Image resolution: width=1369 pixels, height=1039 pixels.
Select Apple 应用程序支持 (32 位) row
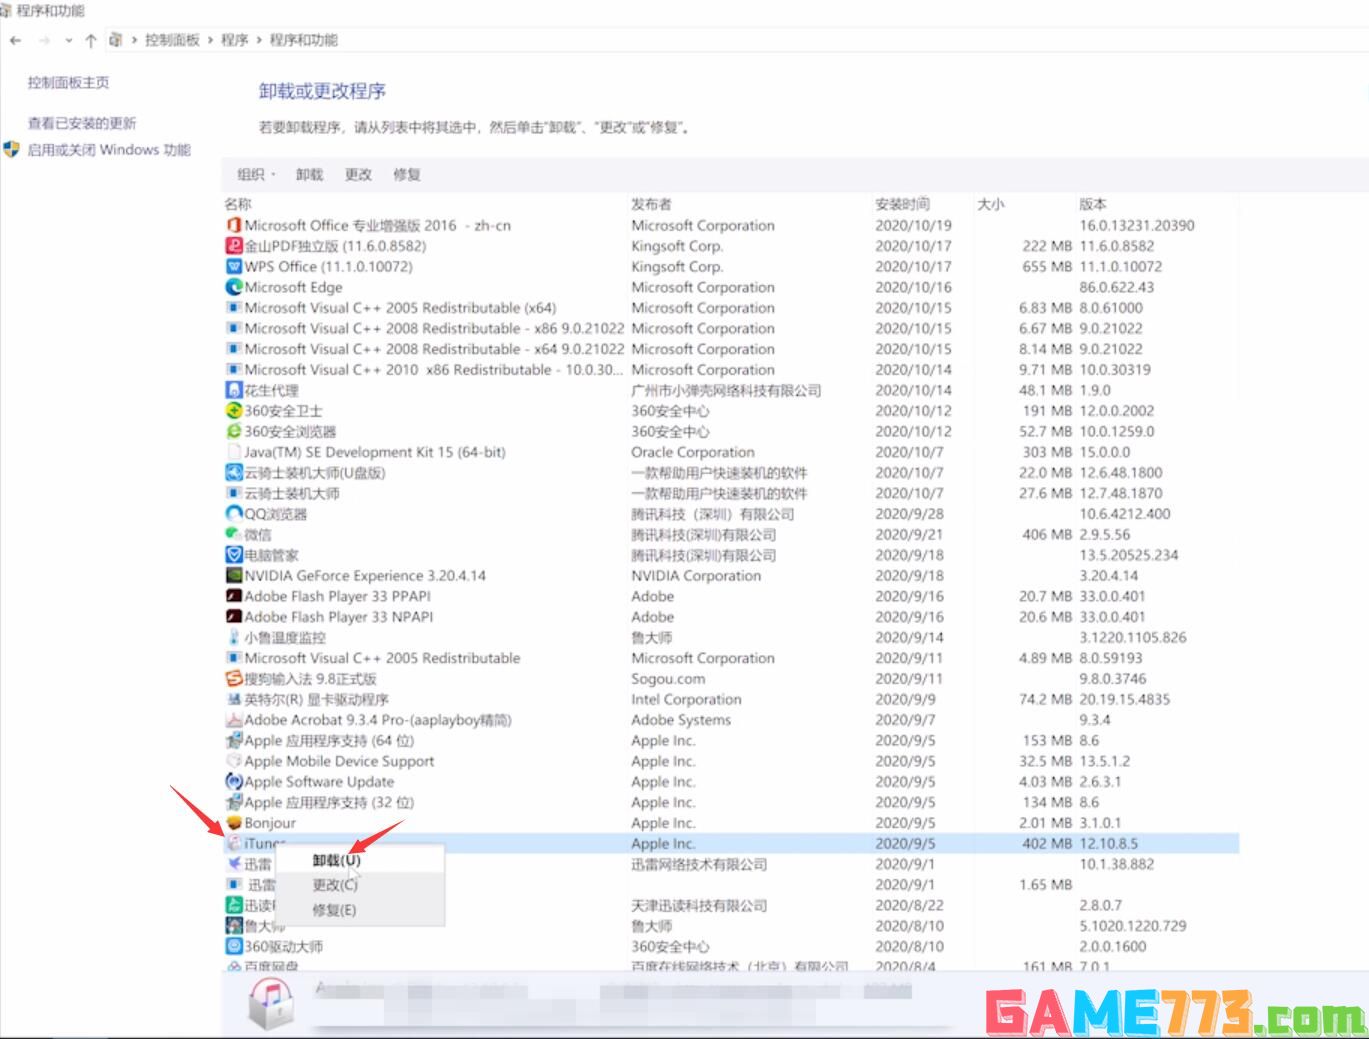point(731,802)
